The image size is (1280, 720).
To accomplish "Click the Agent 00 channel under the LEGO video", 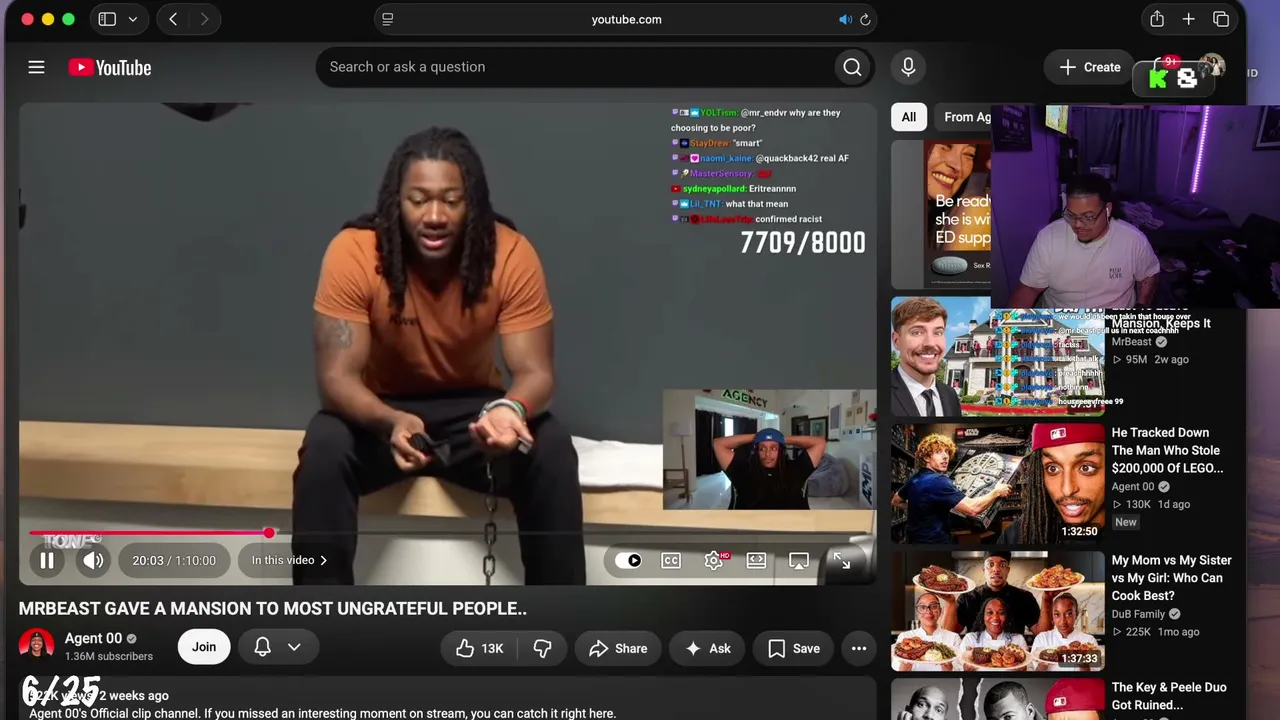I will (x=1133, y=487).
